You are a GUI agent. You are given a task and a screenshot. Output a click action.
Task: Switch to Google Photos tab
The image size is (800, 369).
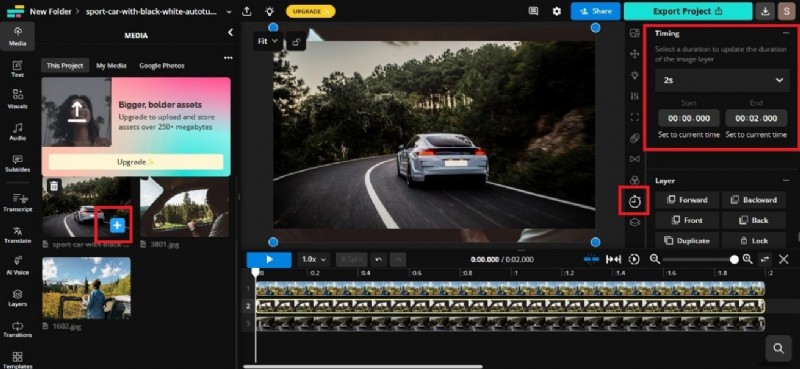162,65
